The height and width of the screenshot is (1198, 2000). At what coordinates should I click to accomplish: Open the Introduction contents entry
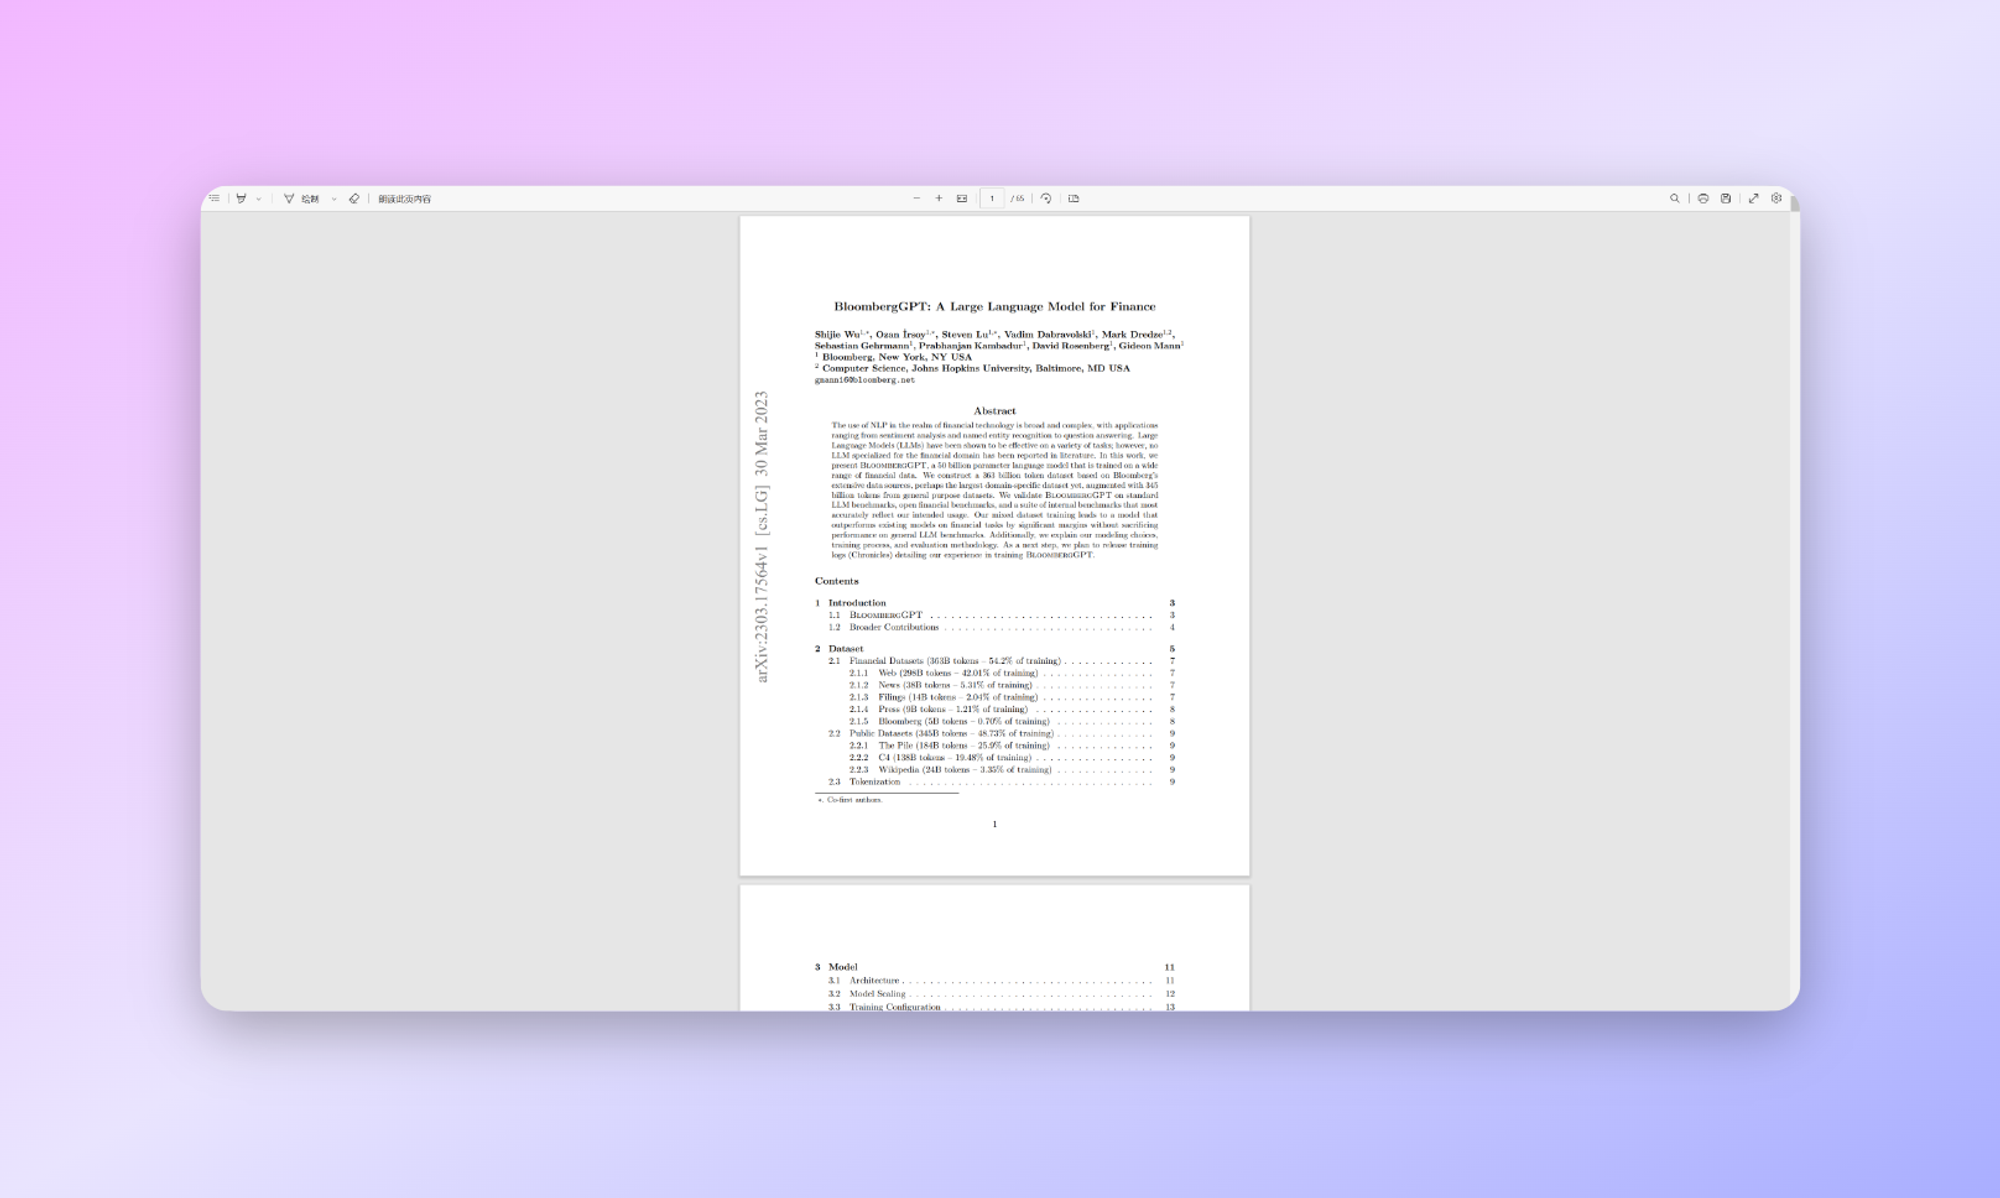pos(994,603)
